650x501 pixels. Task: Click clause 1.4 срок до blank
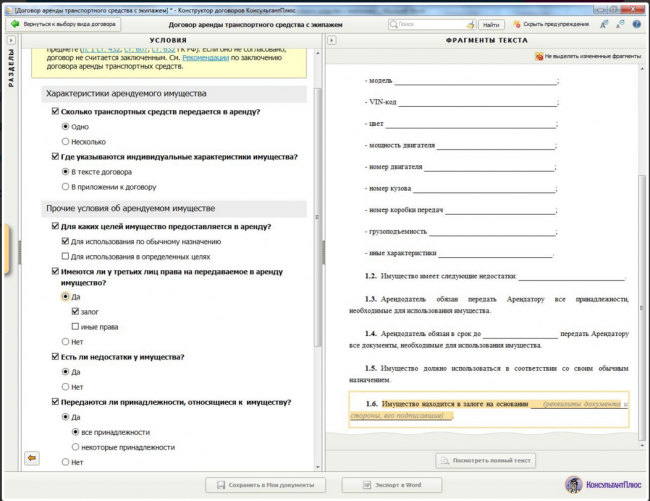coord(520,335)
